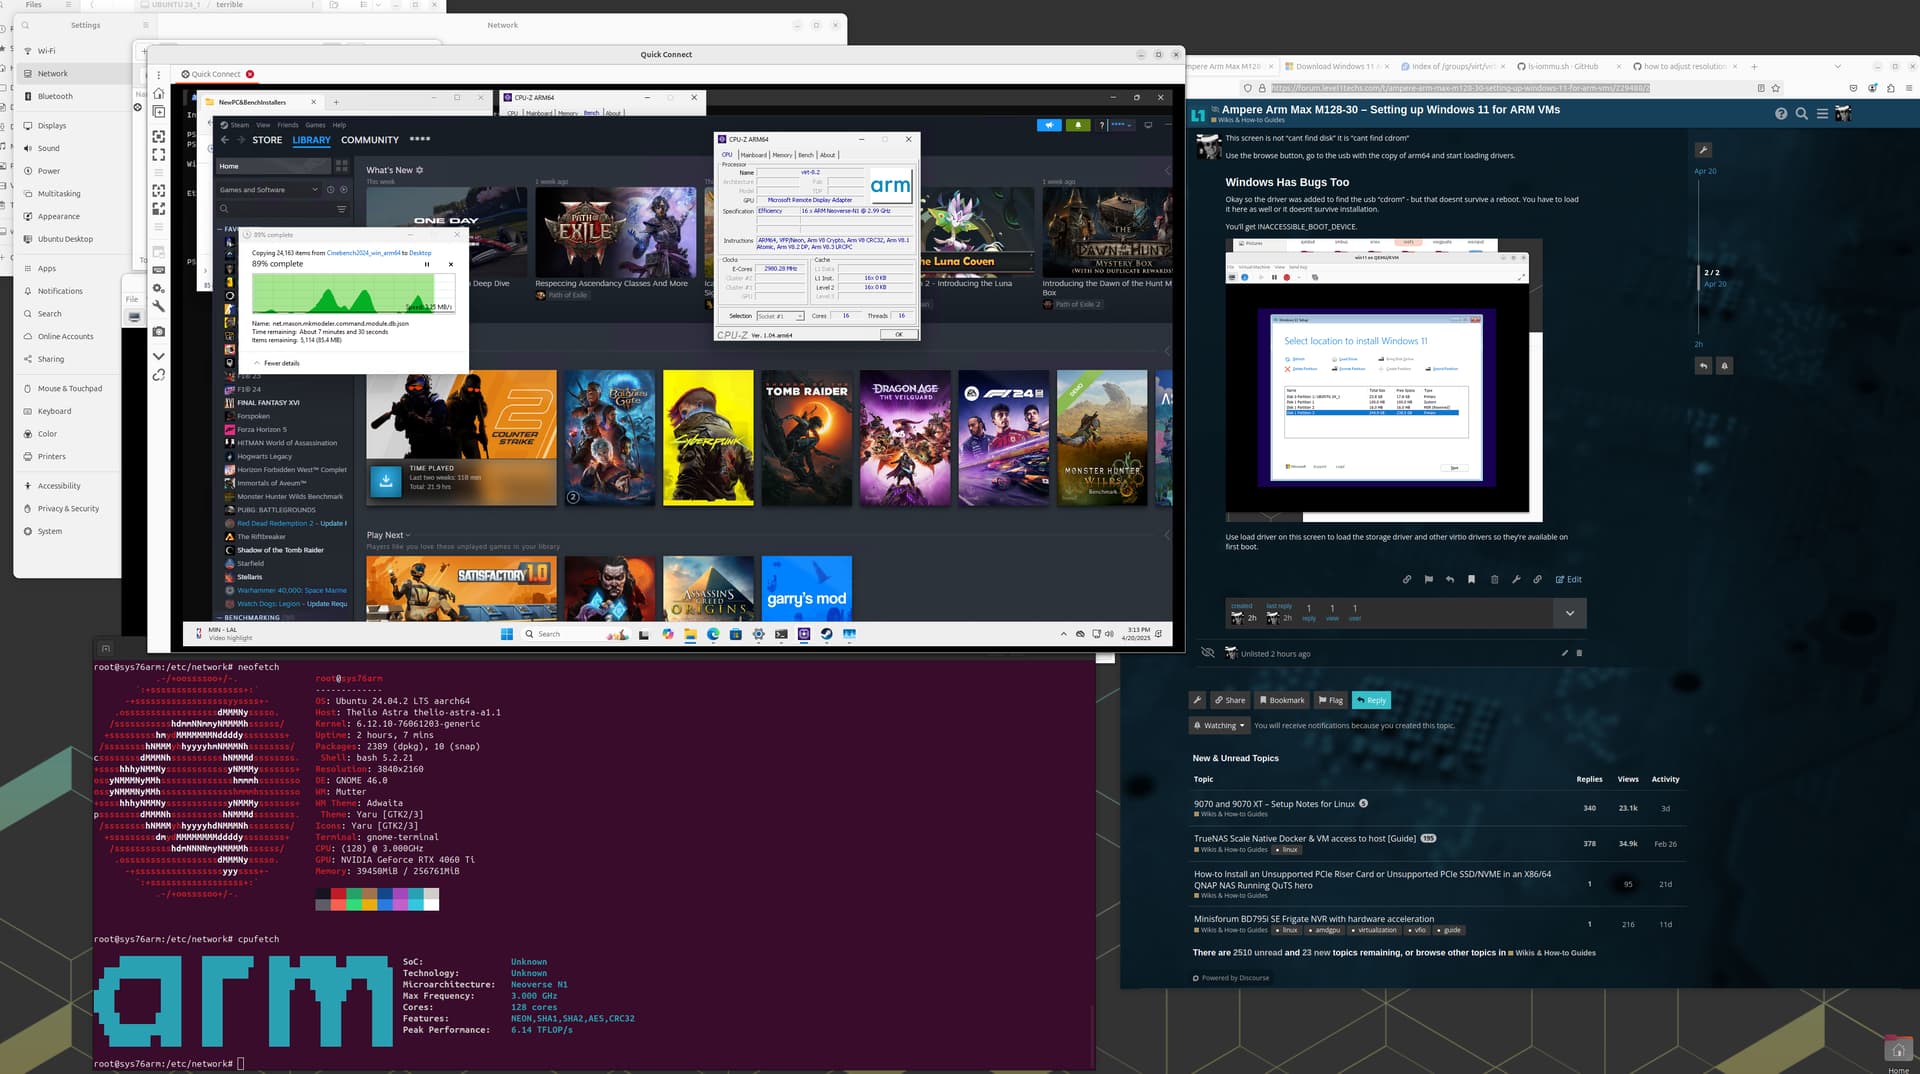Open the Bench tab in CPU-Z

click(806, 155)
